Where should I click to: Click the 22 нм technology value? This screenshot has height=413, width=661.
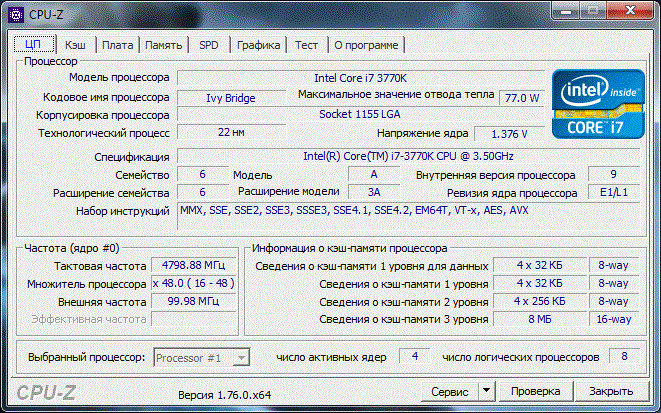pos(231,132)
